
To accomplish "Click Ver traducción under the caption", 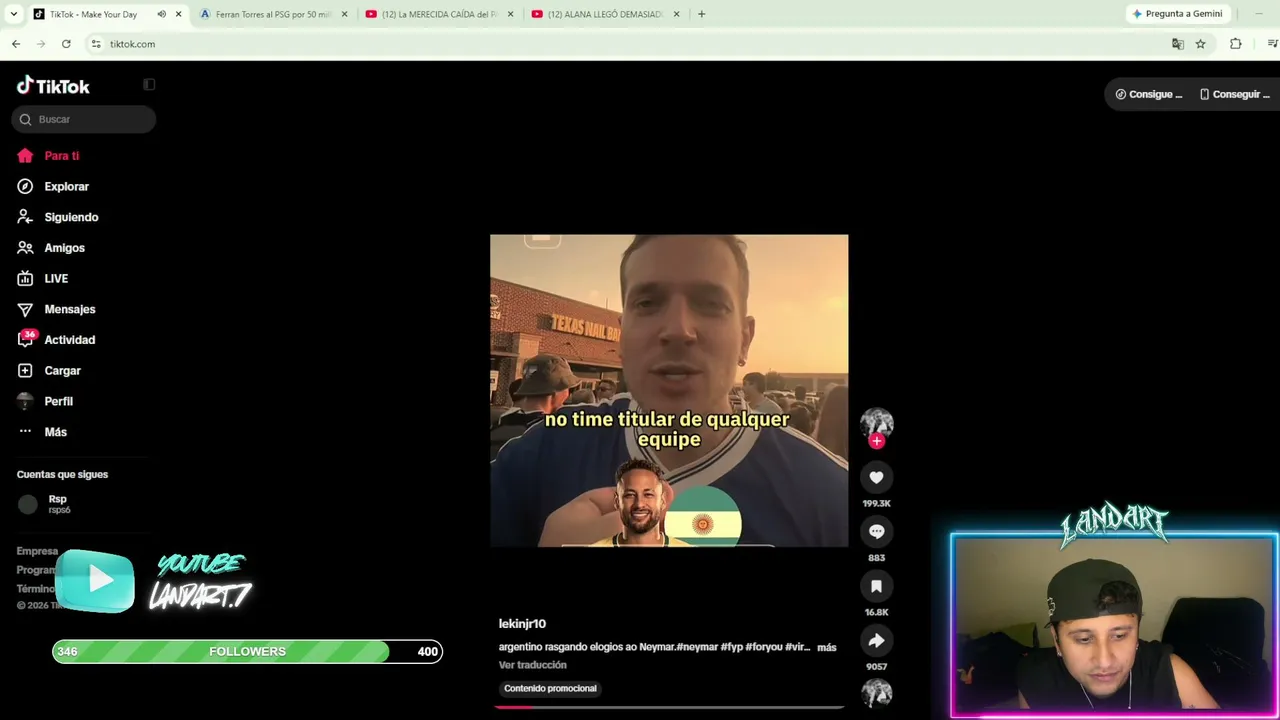I will (x=533, y=665).
